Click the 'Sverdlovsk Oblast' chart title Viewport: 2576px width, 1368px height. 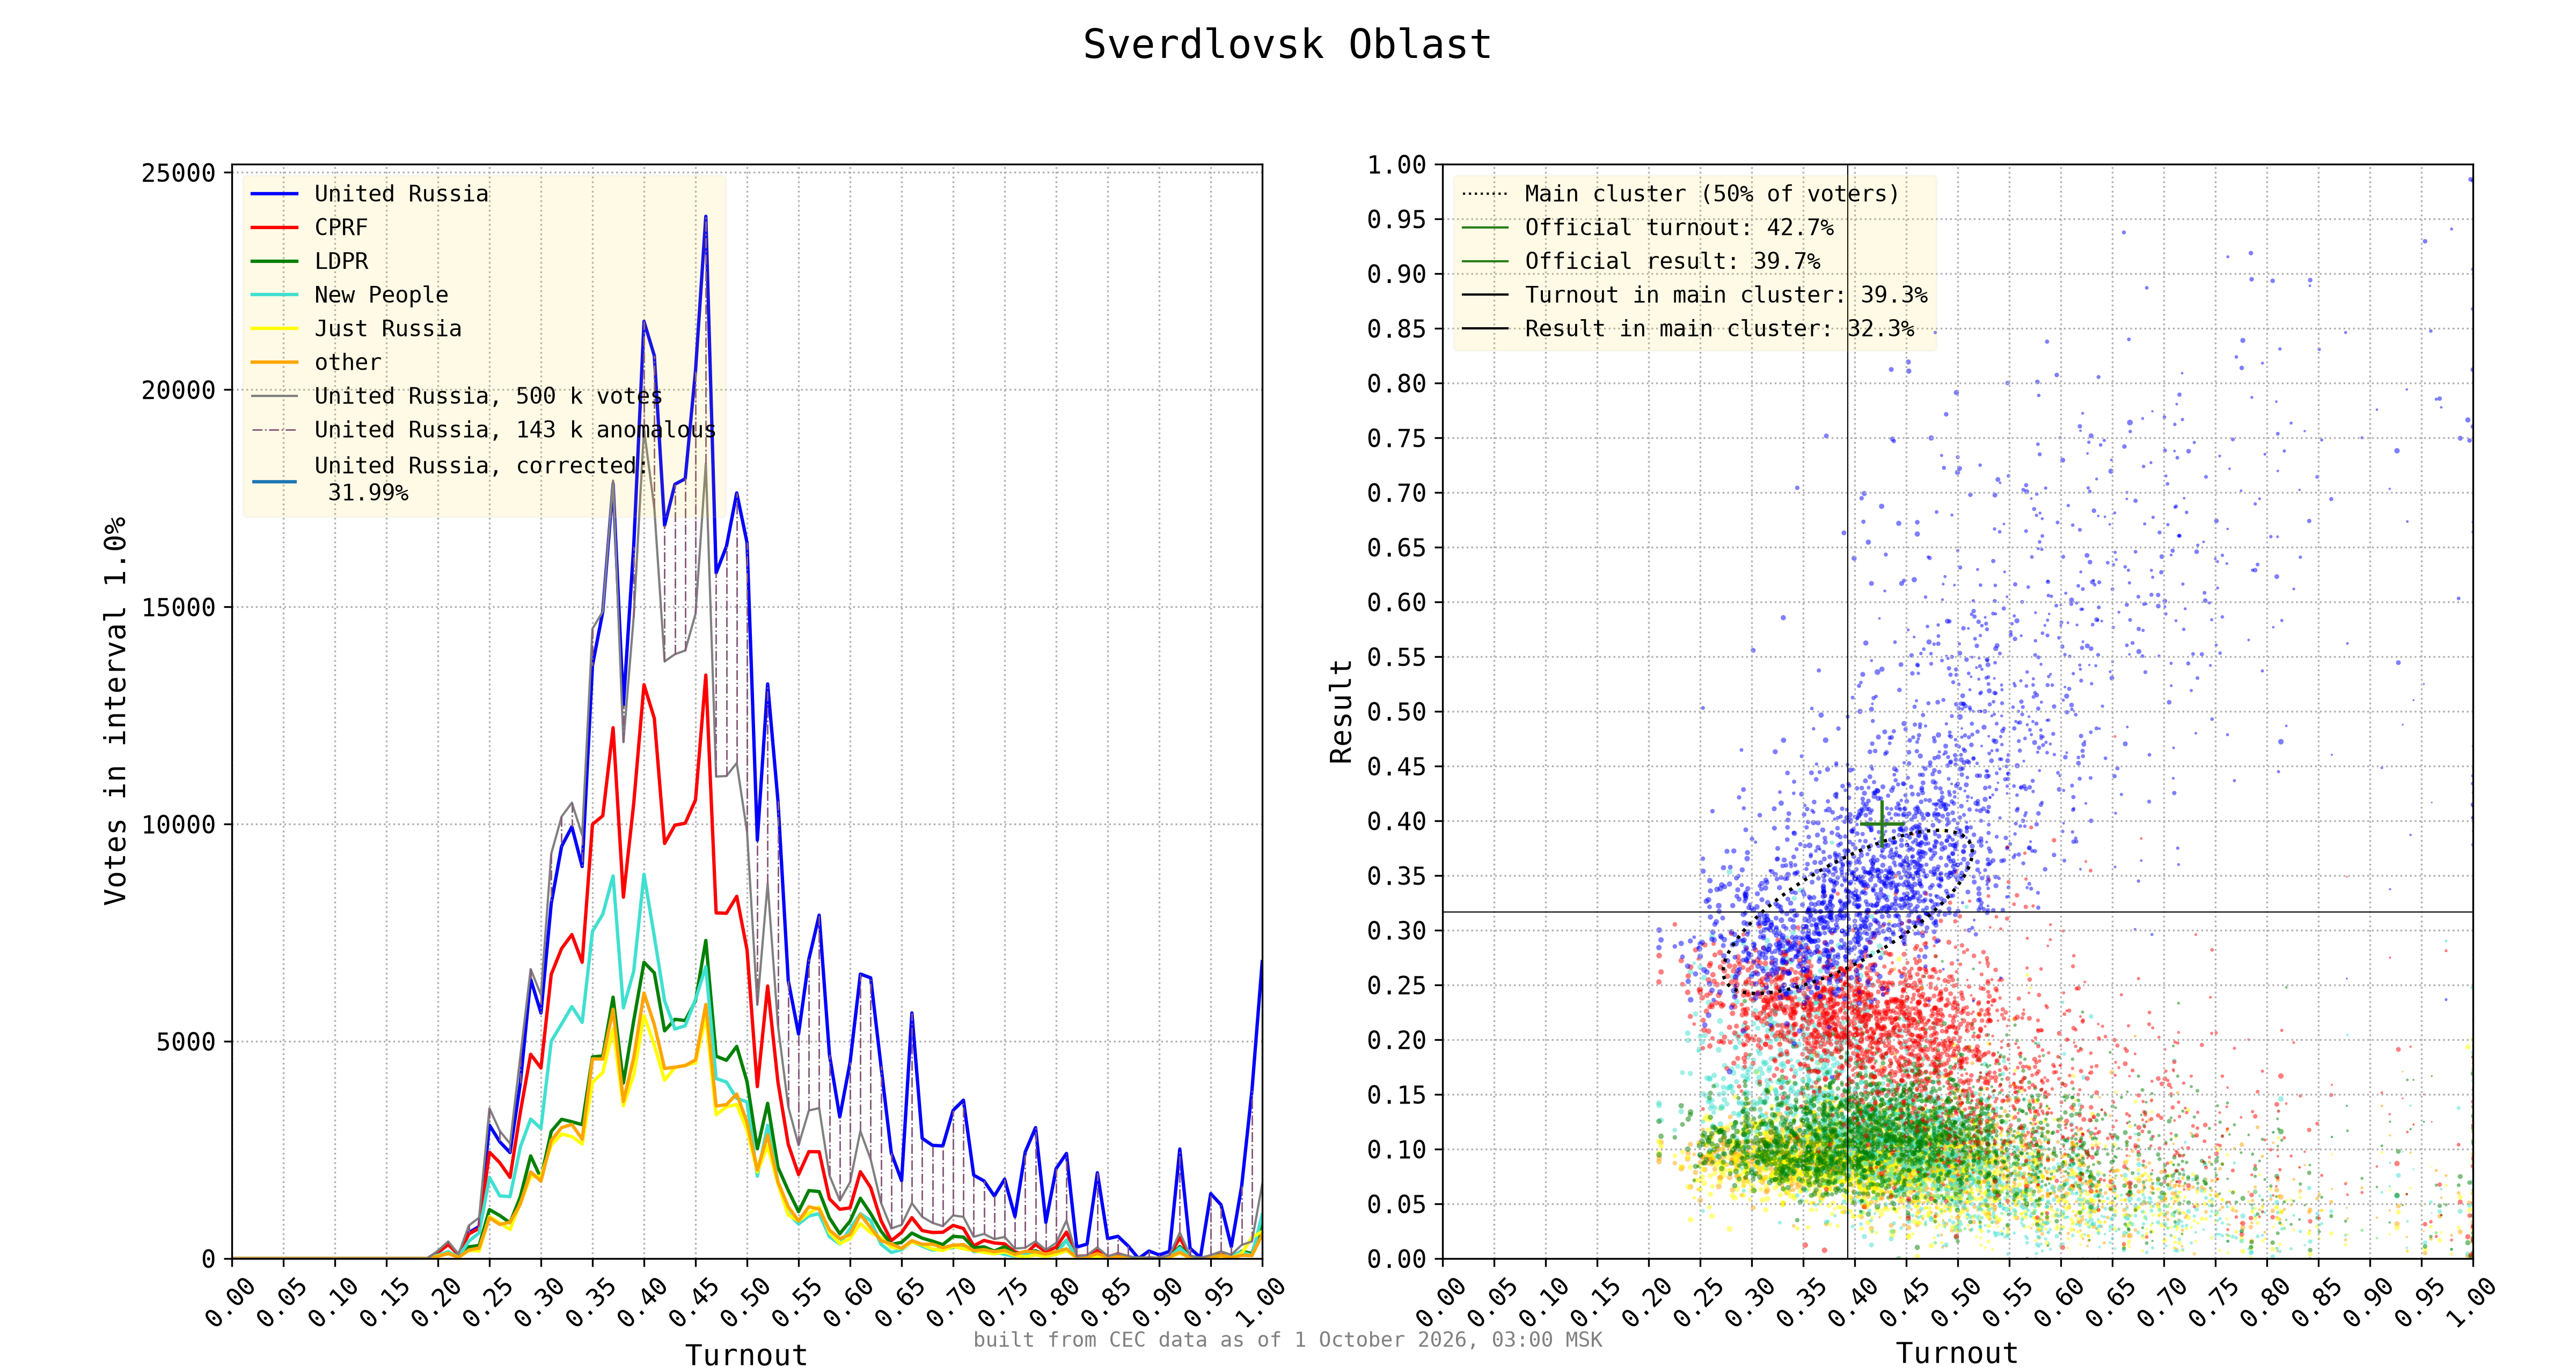pyautogui.click(x=1287, y=45)
